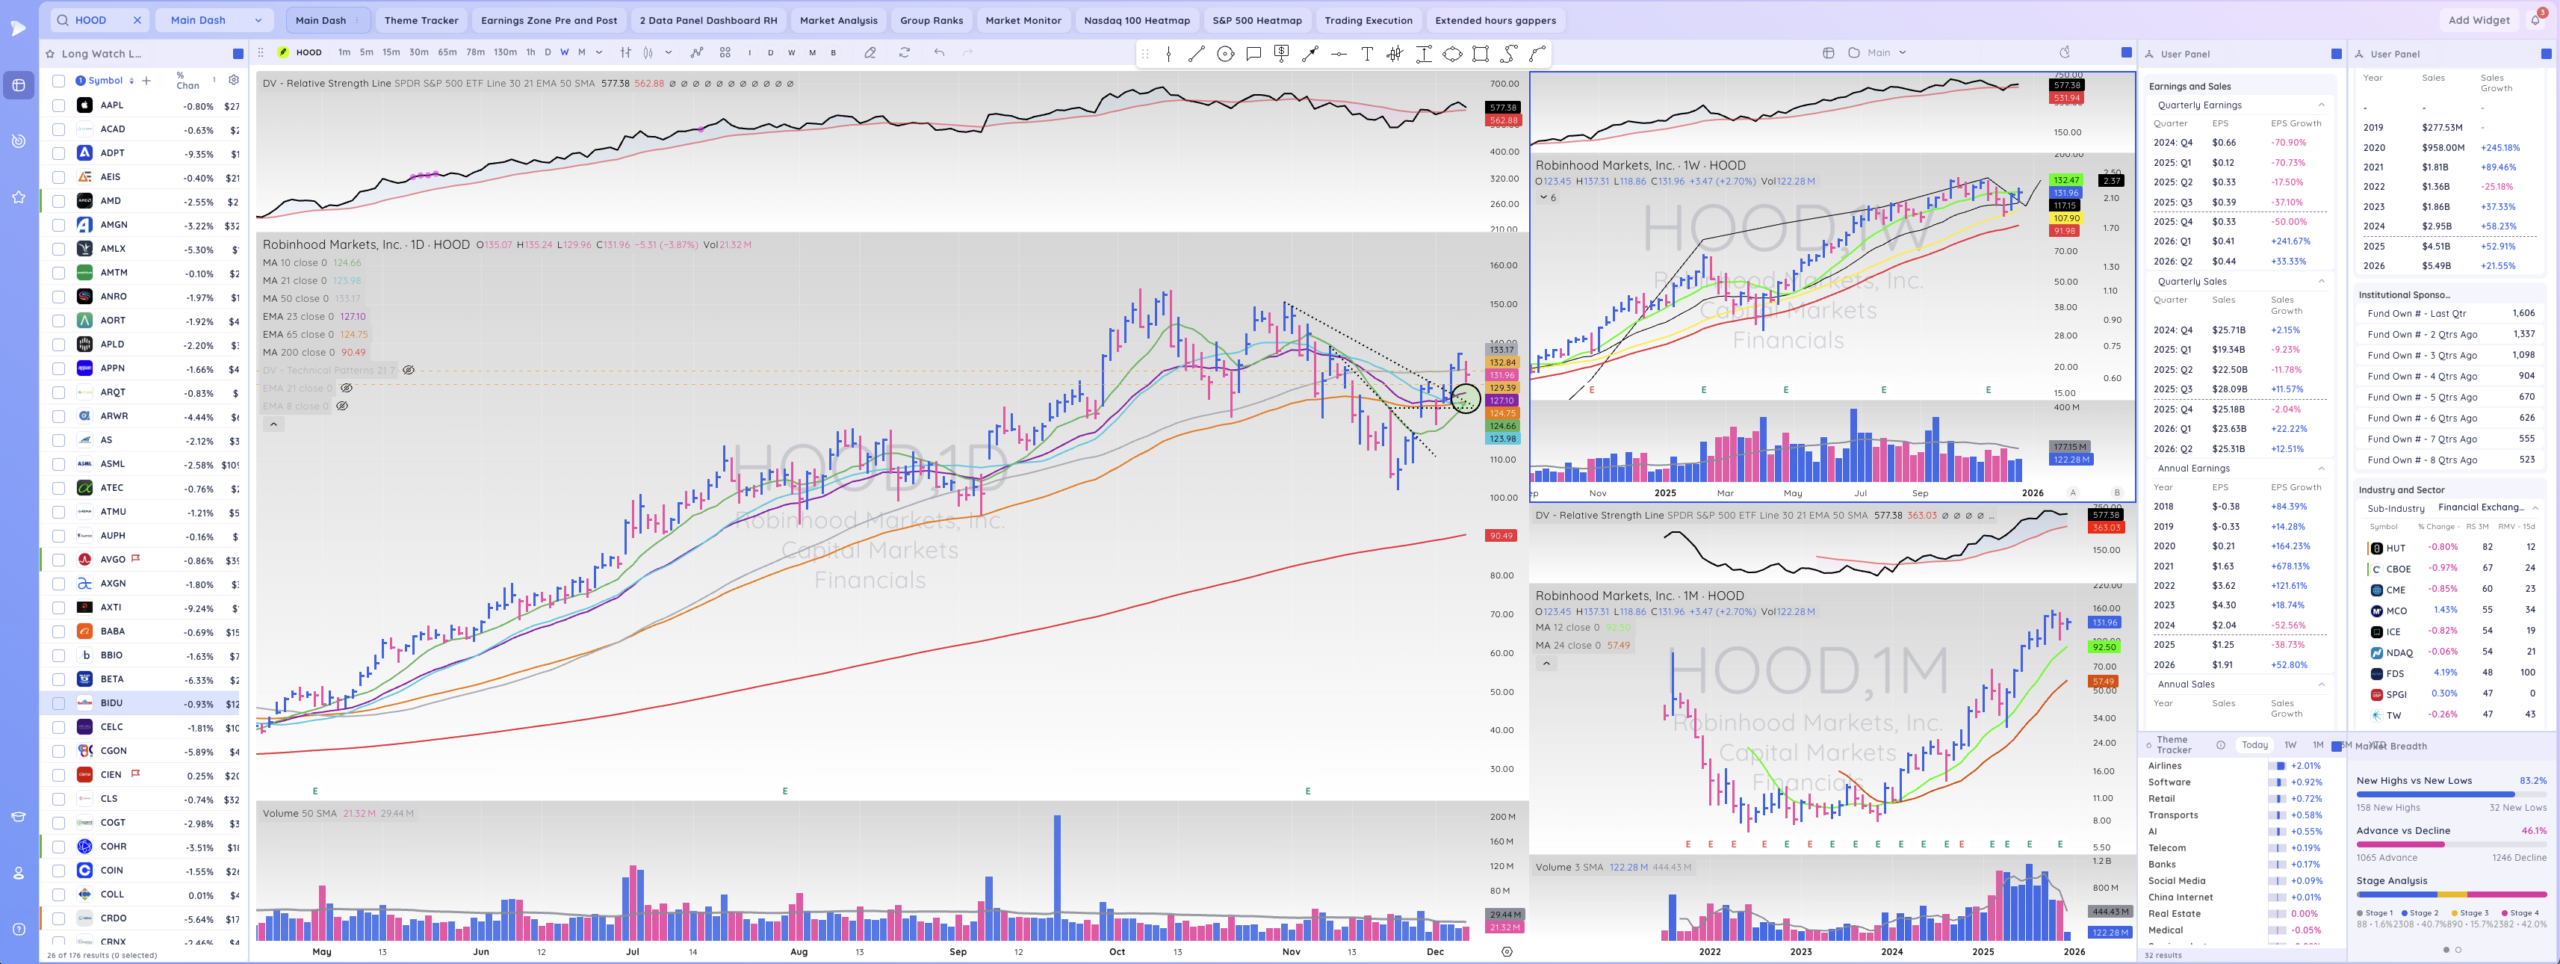Select the circle target drawing tool

1225,54
